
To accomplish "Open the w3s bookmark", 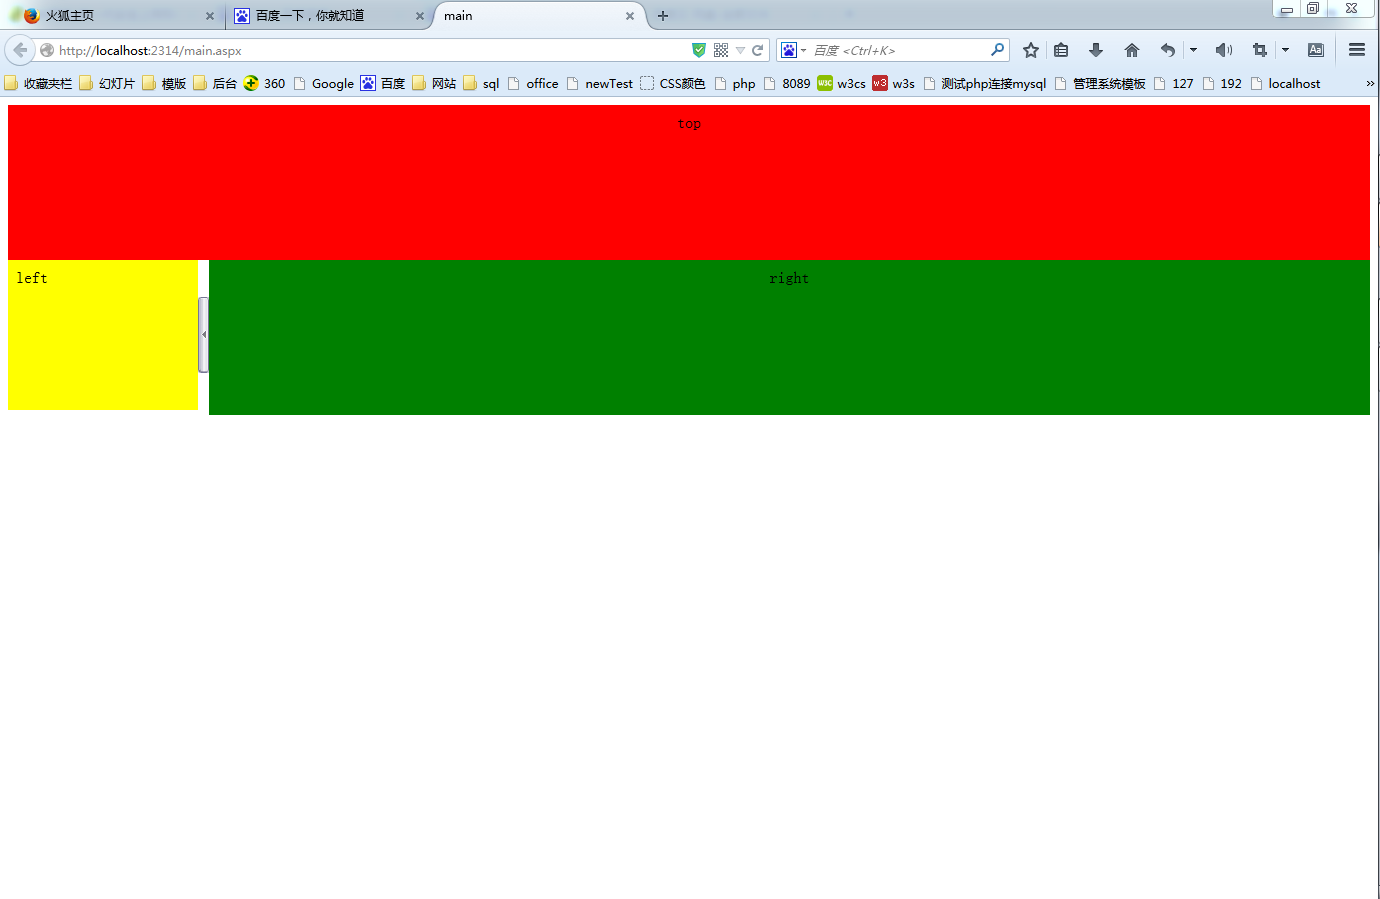I will coord(894,83).
